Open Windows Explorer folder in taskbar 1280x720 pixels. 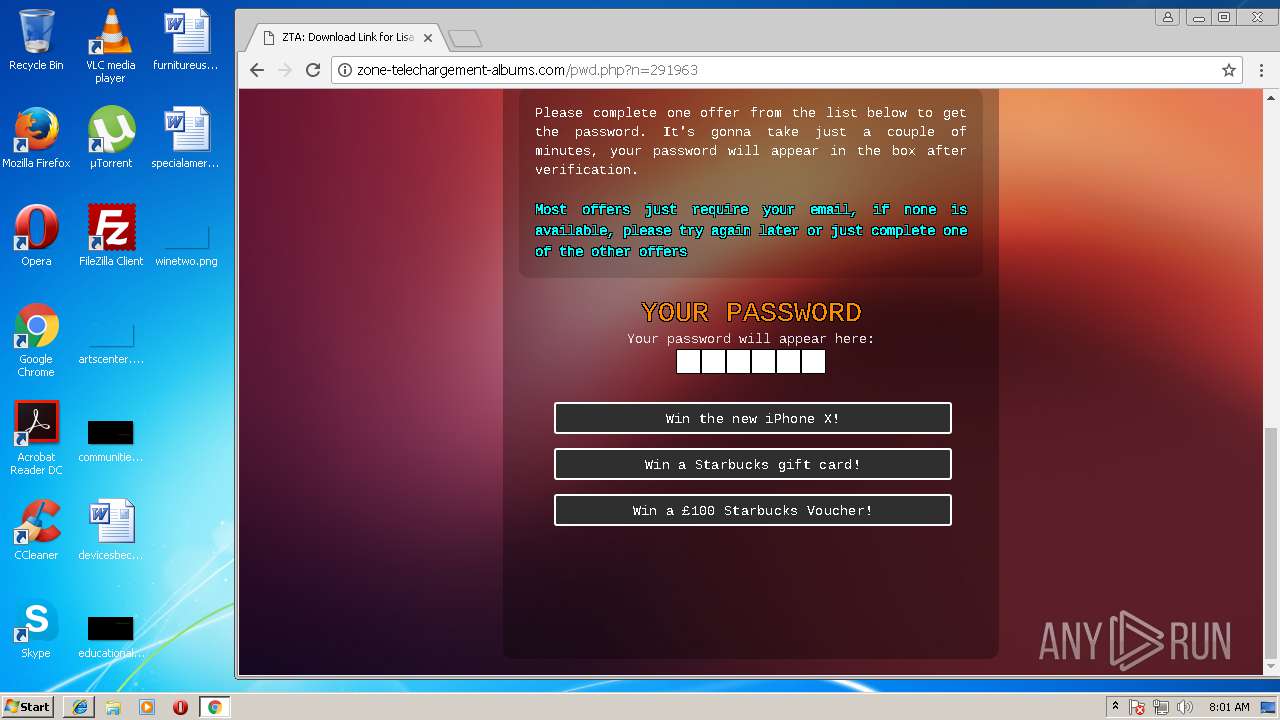pos(113,707)
